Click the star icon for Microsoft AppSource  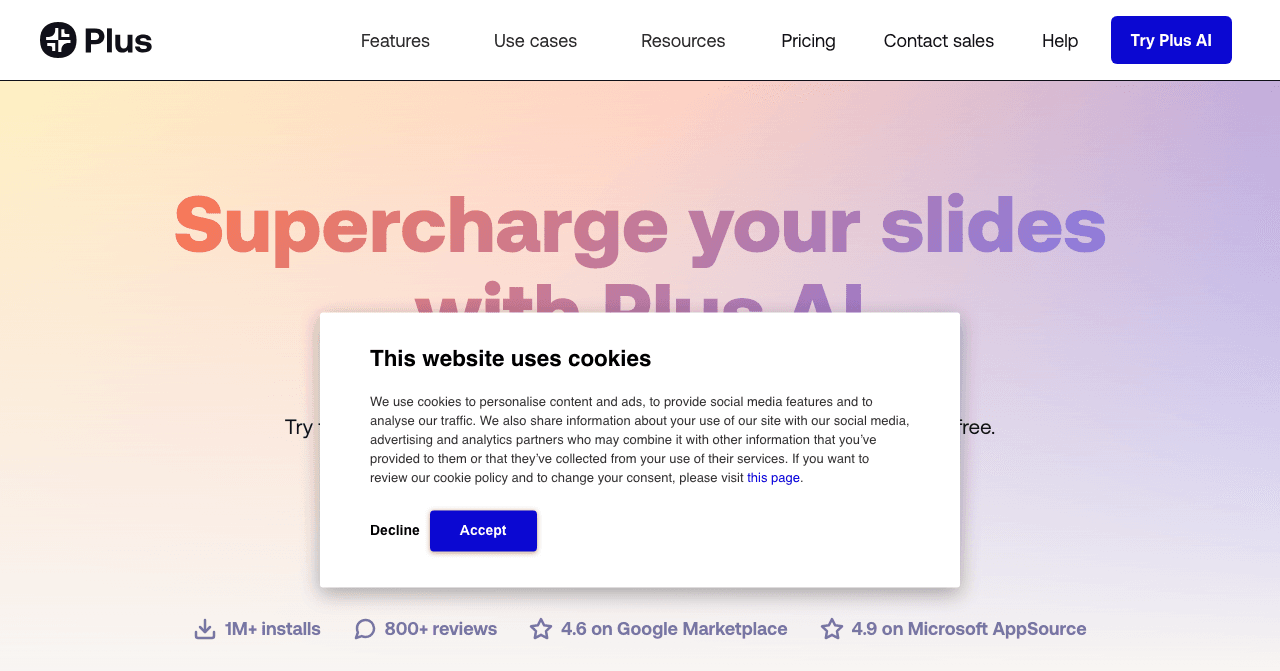[x=832, y=629]
